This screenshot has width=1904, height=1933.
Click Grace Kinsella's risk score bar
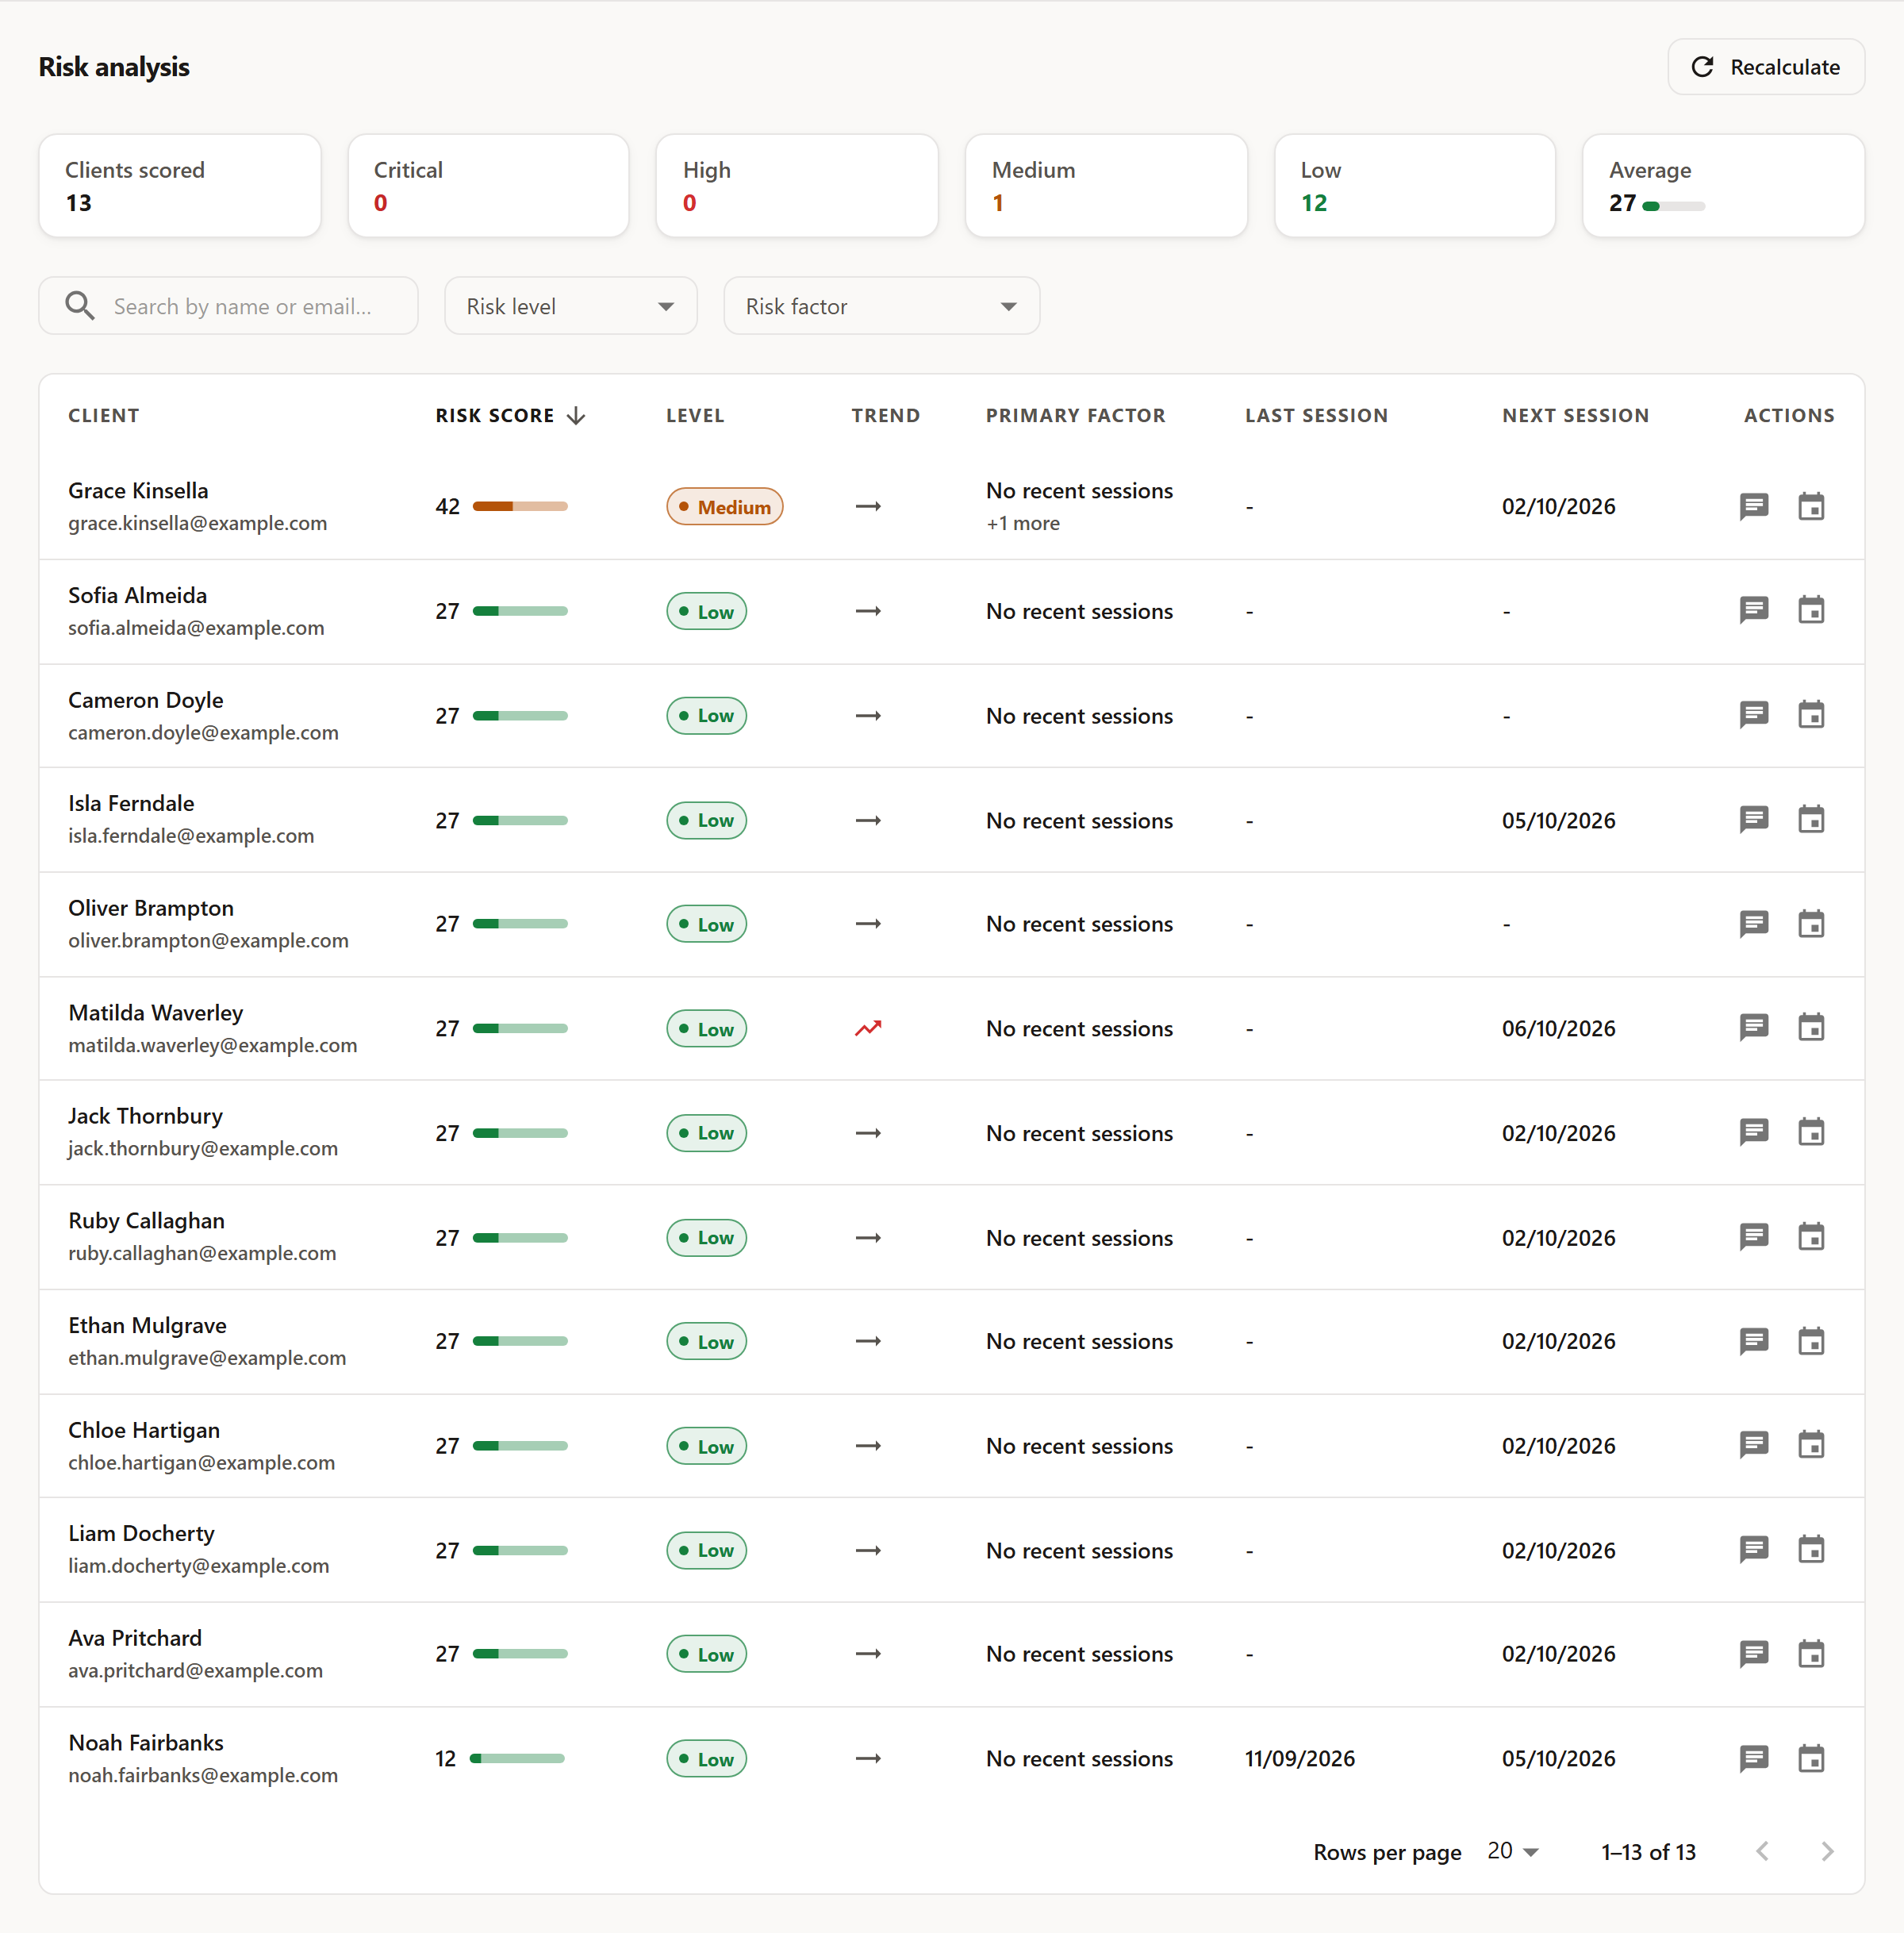click(520, 506)
